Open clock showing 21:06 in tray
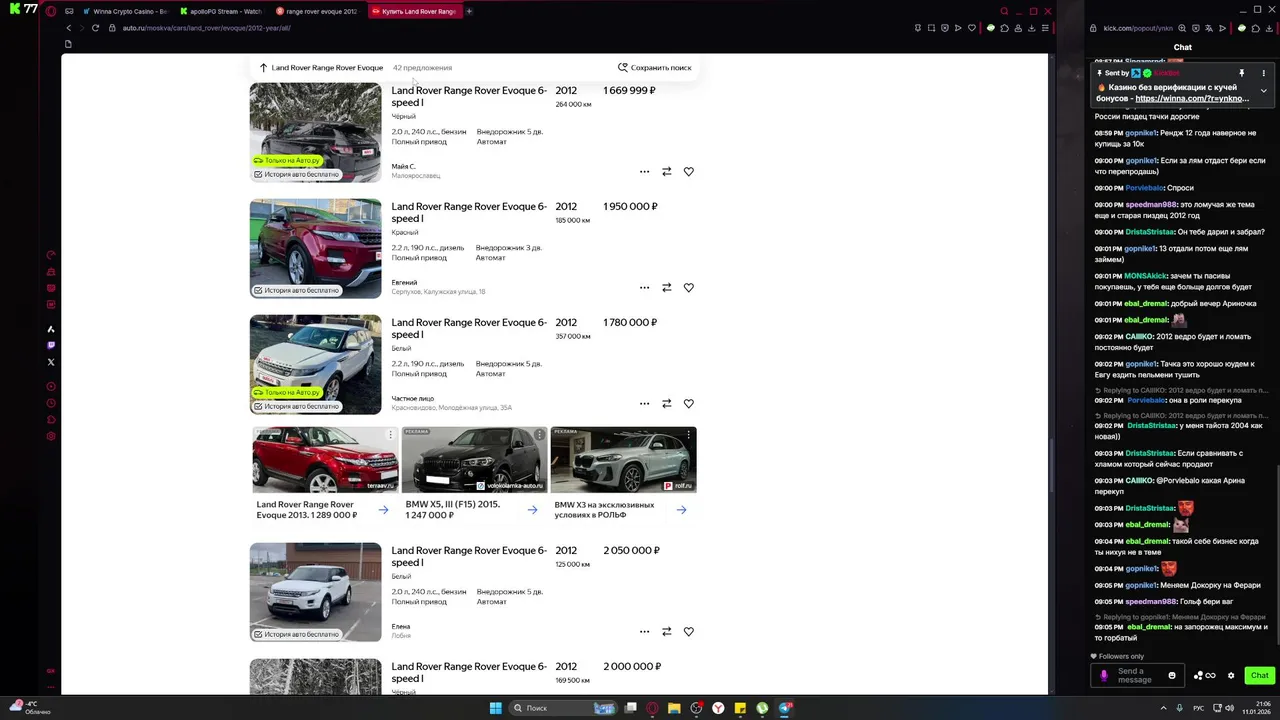 (x=1256, y=708)
